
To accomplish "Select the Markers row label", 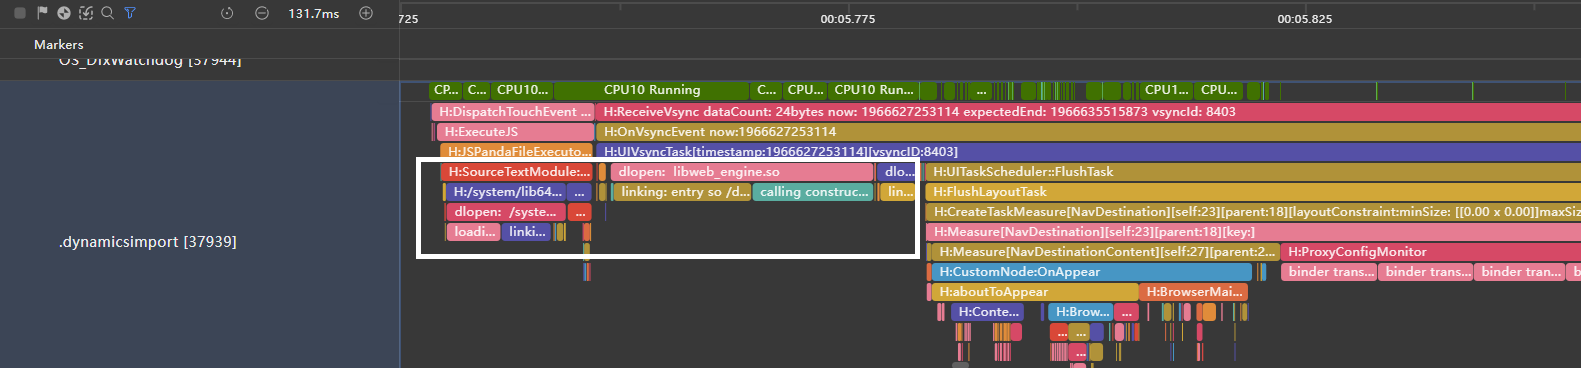I will click(59, 44).
